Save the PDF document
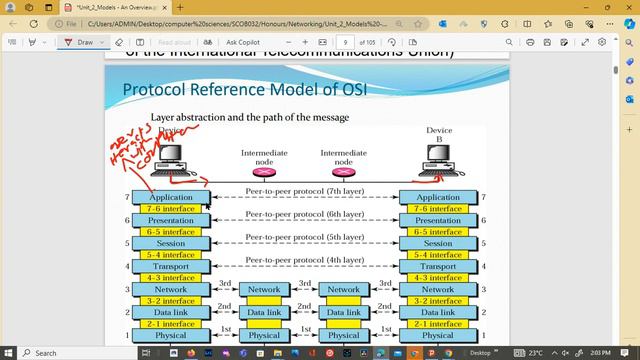This screenshot has width=640, height=360. (x=547, y=42)
